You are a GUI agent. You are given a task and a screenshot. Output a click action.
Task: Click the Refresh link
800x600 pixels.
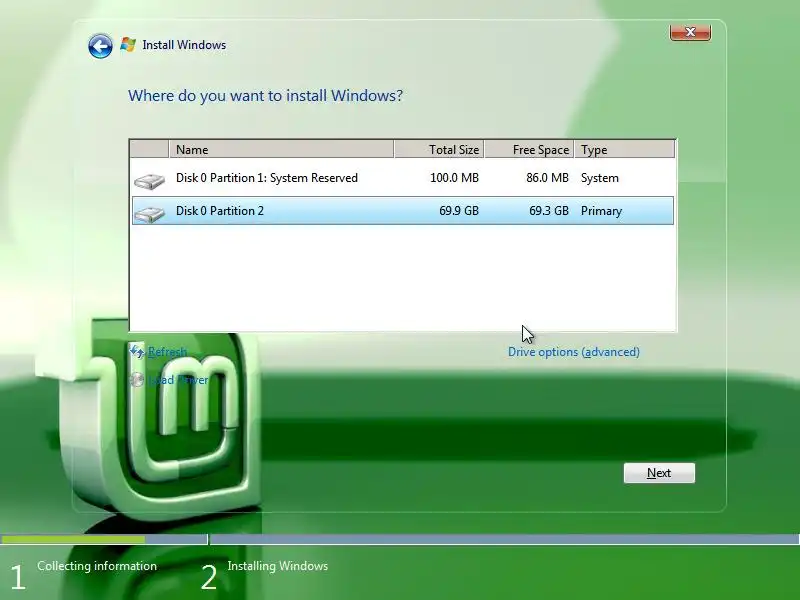[x=167, y=352]
